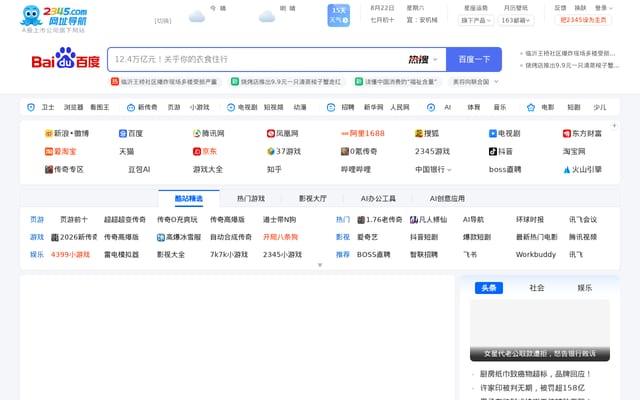This screenshot has height=400, width=640.
Task: Open the 知乎 link
Action: [x=274, y=169]
